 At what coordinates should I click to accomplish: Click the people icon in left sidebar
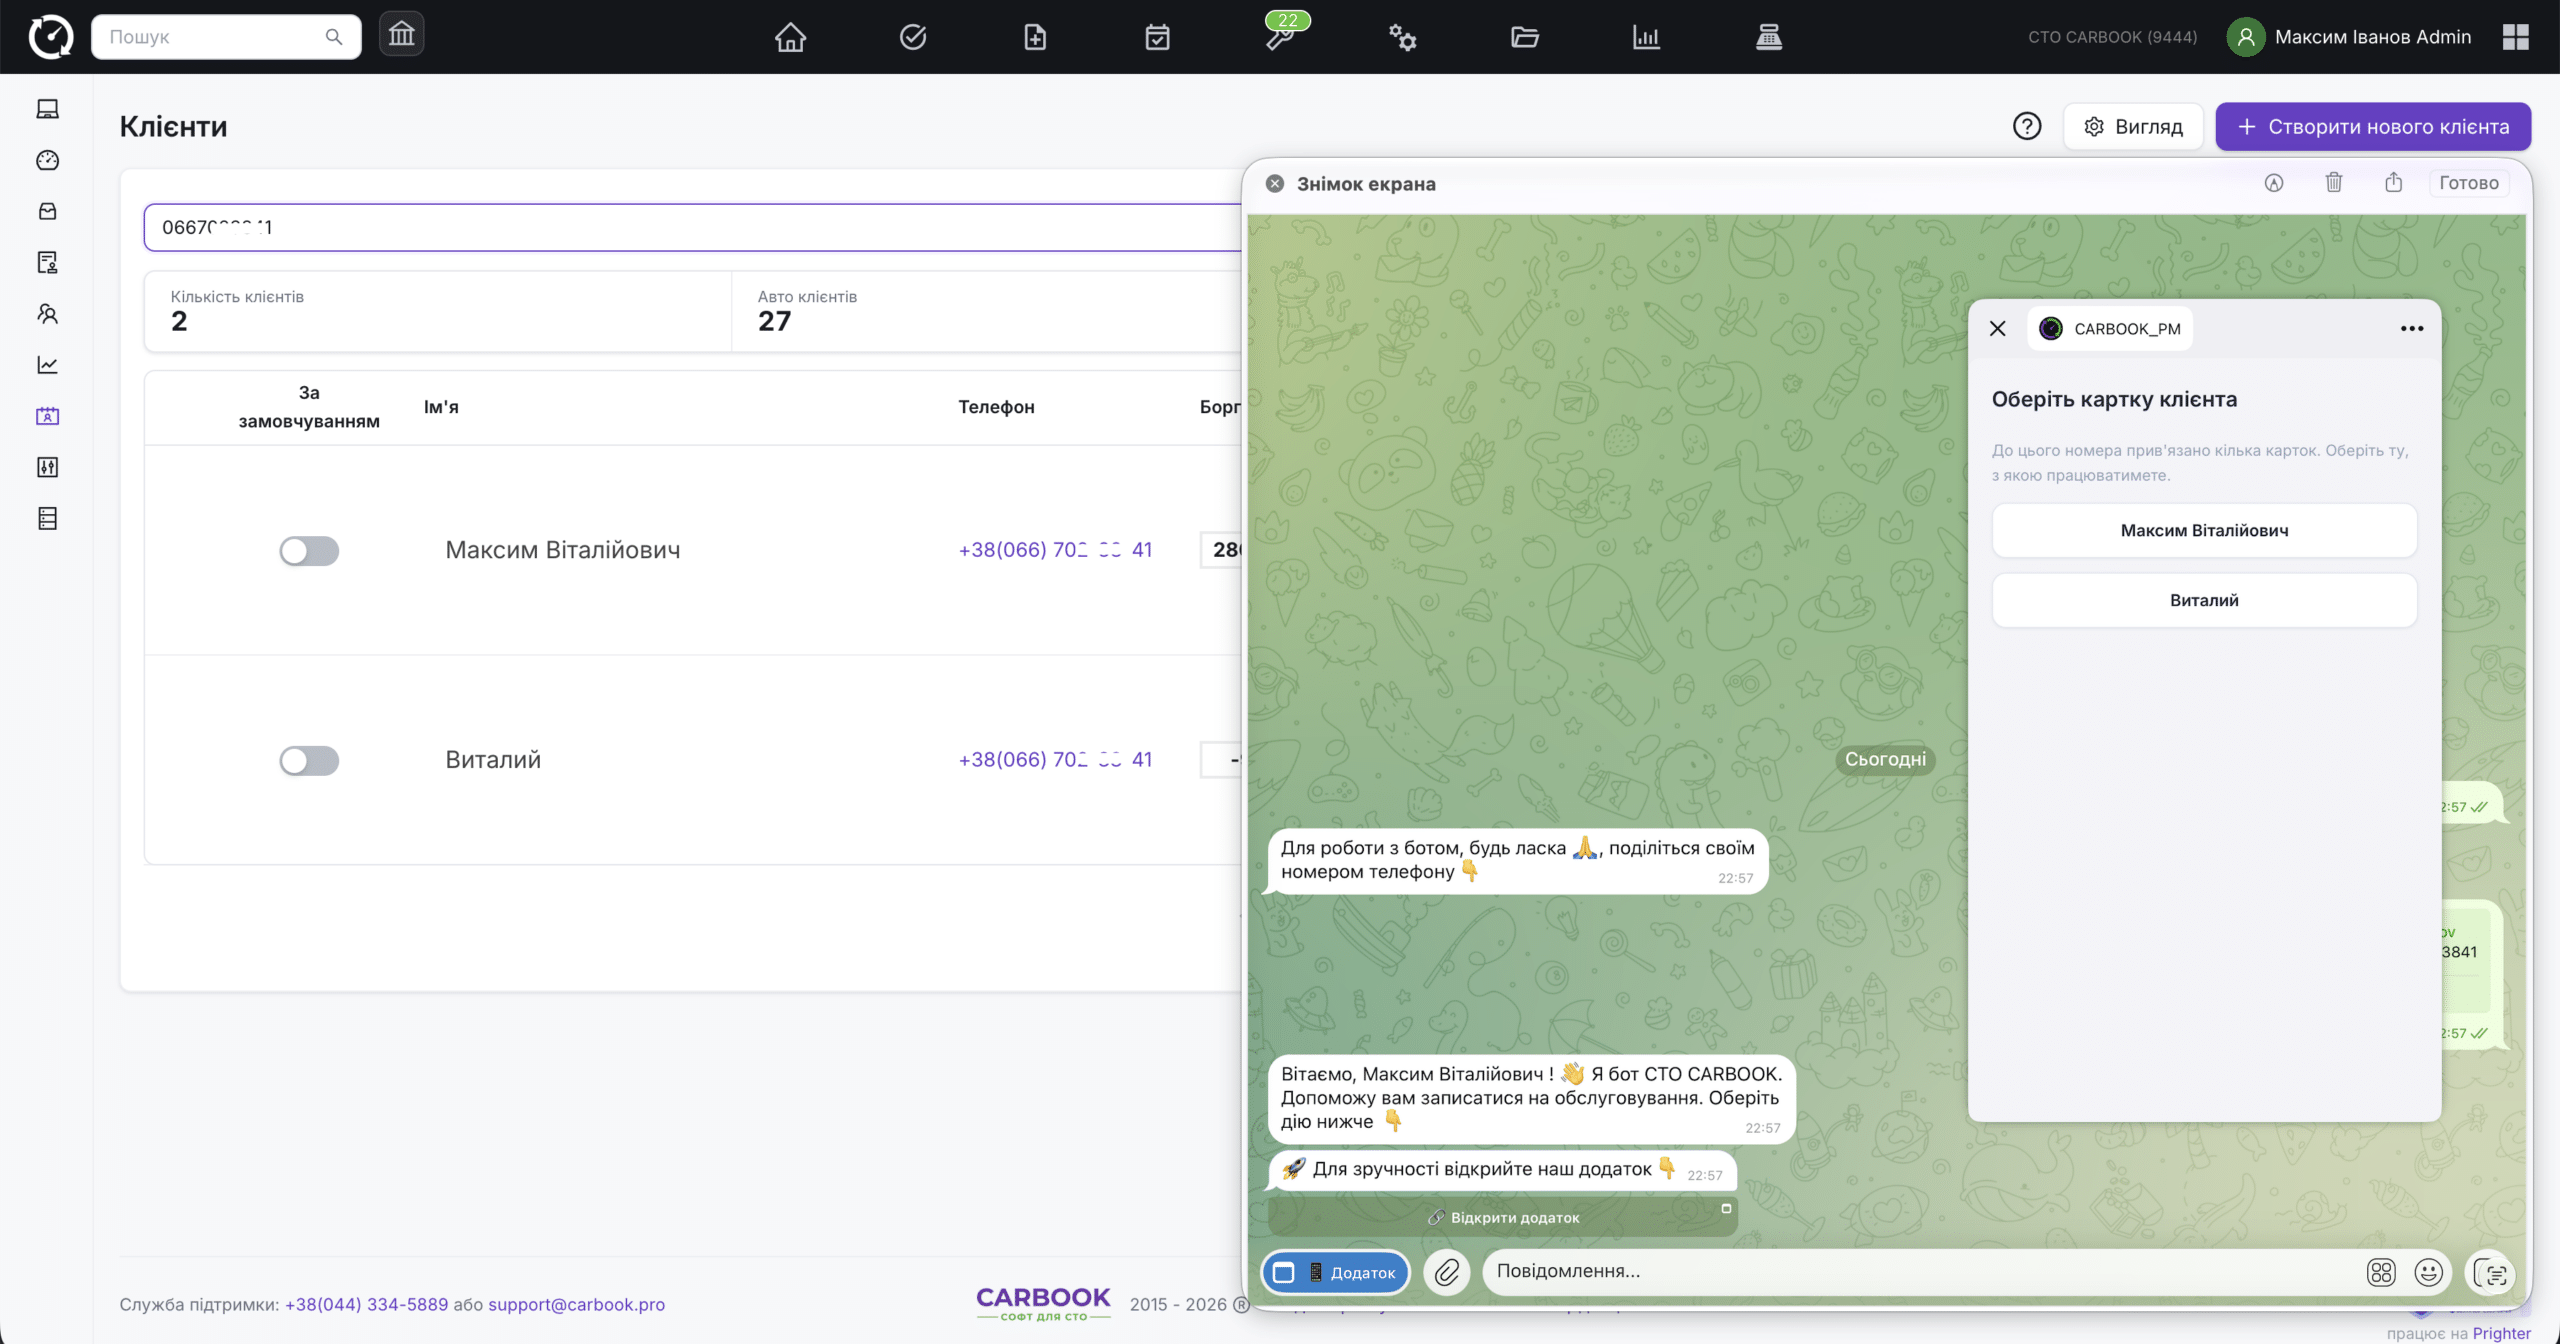pyautogui.click(x=47, y=314)
